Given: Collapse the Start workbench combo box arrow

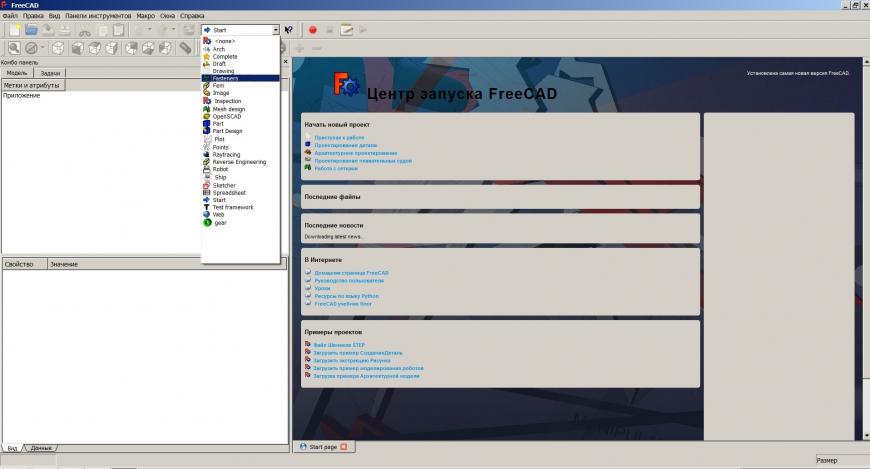Looking at the screenshot, I should click(276, 30).
